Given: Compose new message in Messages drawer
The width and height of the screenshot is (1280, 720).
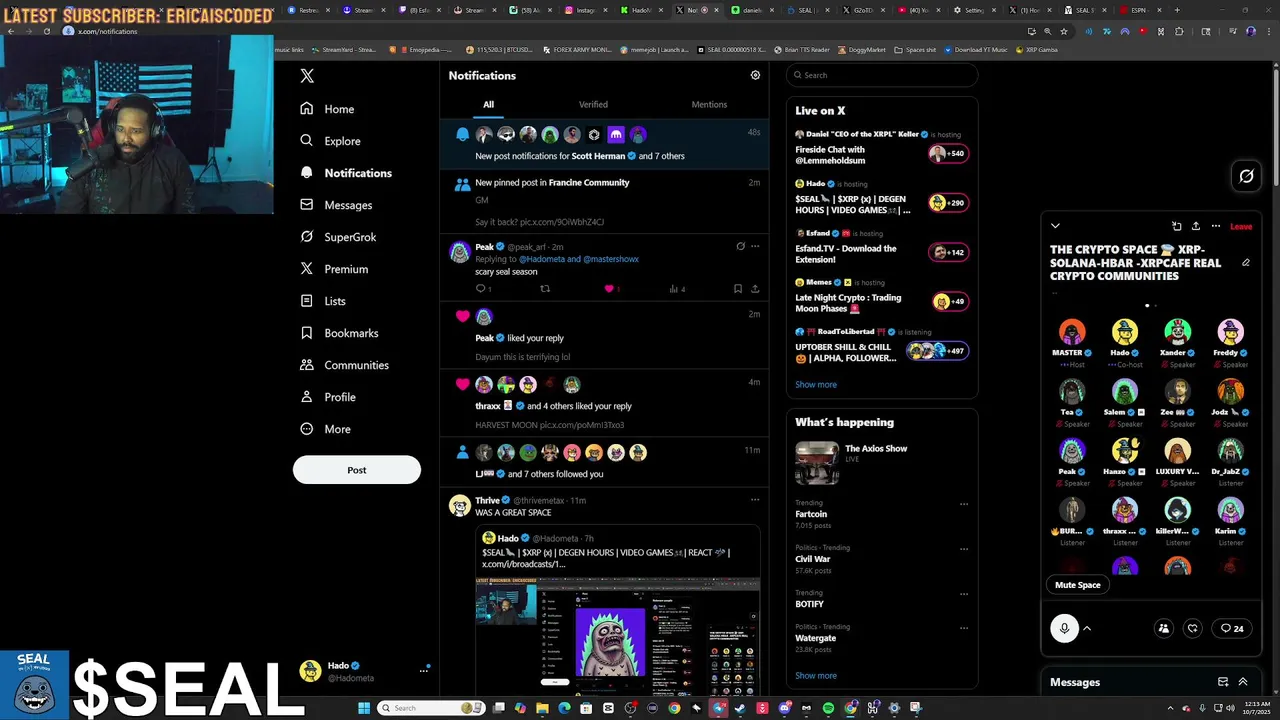Looking at the screenshot, I should coord(1223,682).
